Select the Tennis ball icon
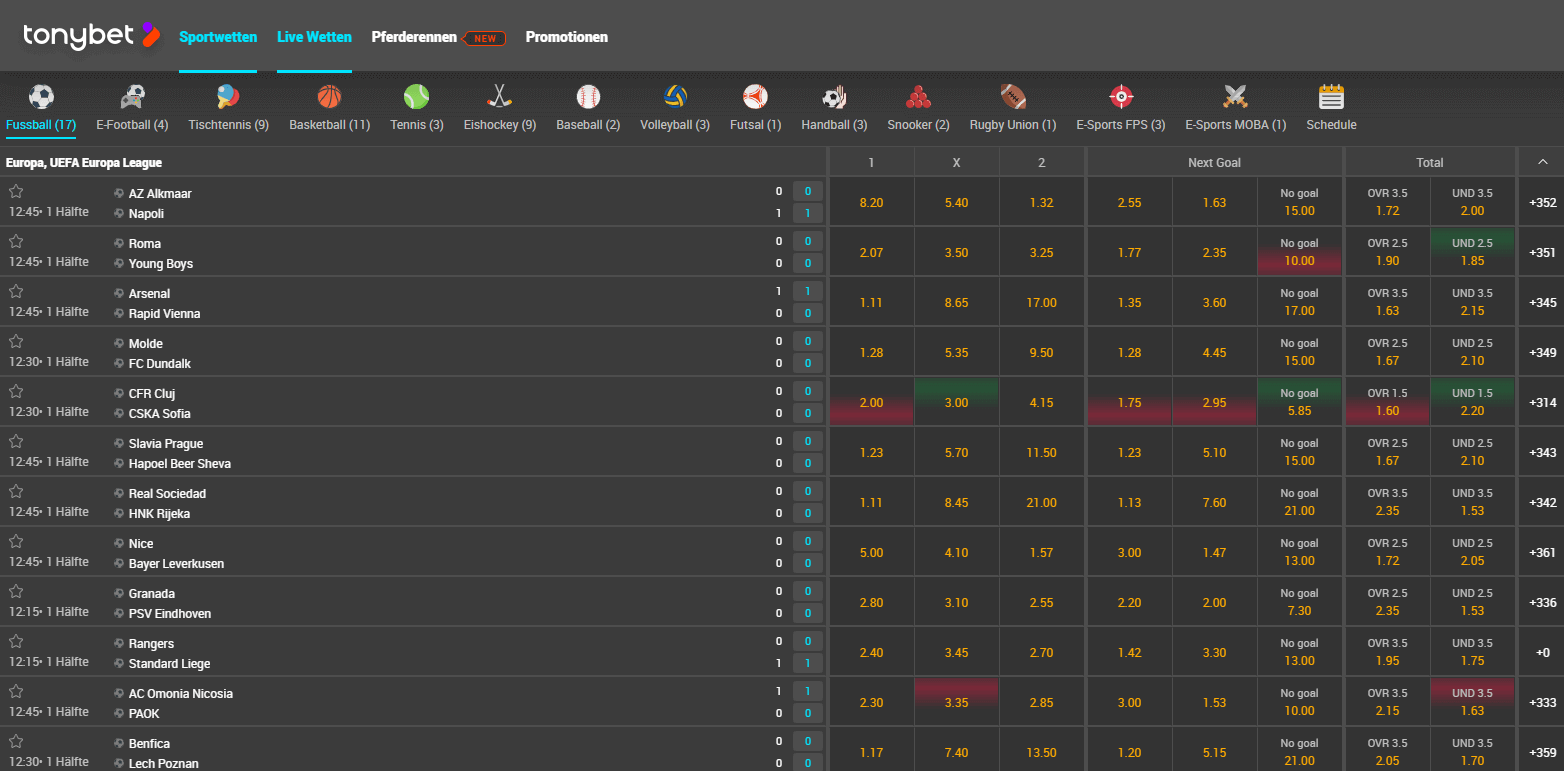The image size is (1564, 771). (417, 97)
